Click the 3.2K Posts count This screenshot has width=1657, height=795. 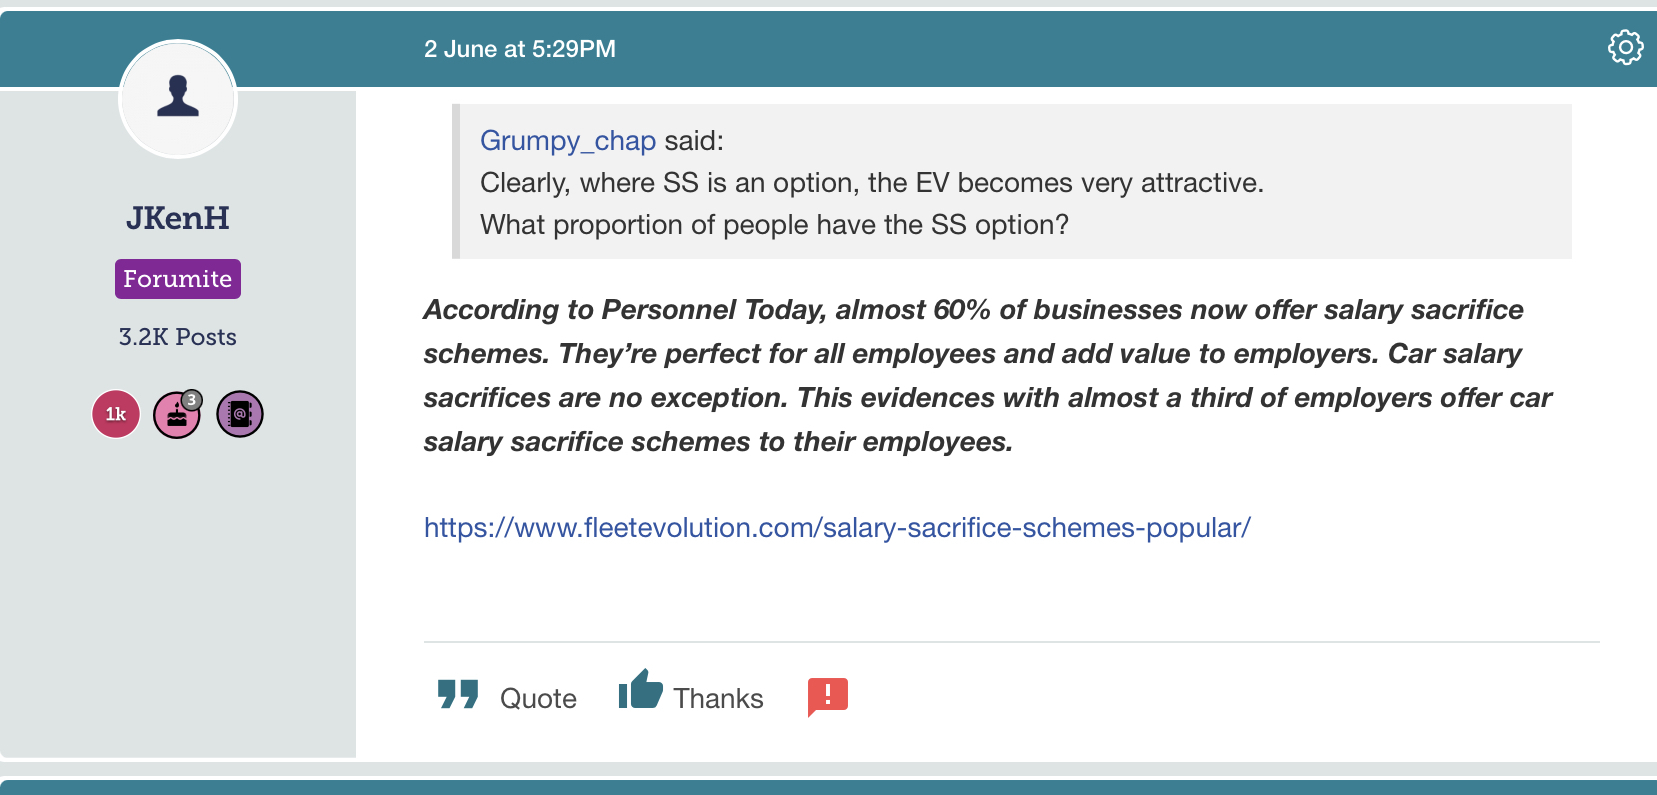click(178, 337)
